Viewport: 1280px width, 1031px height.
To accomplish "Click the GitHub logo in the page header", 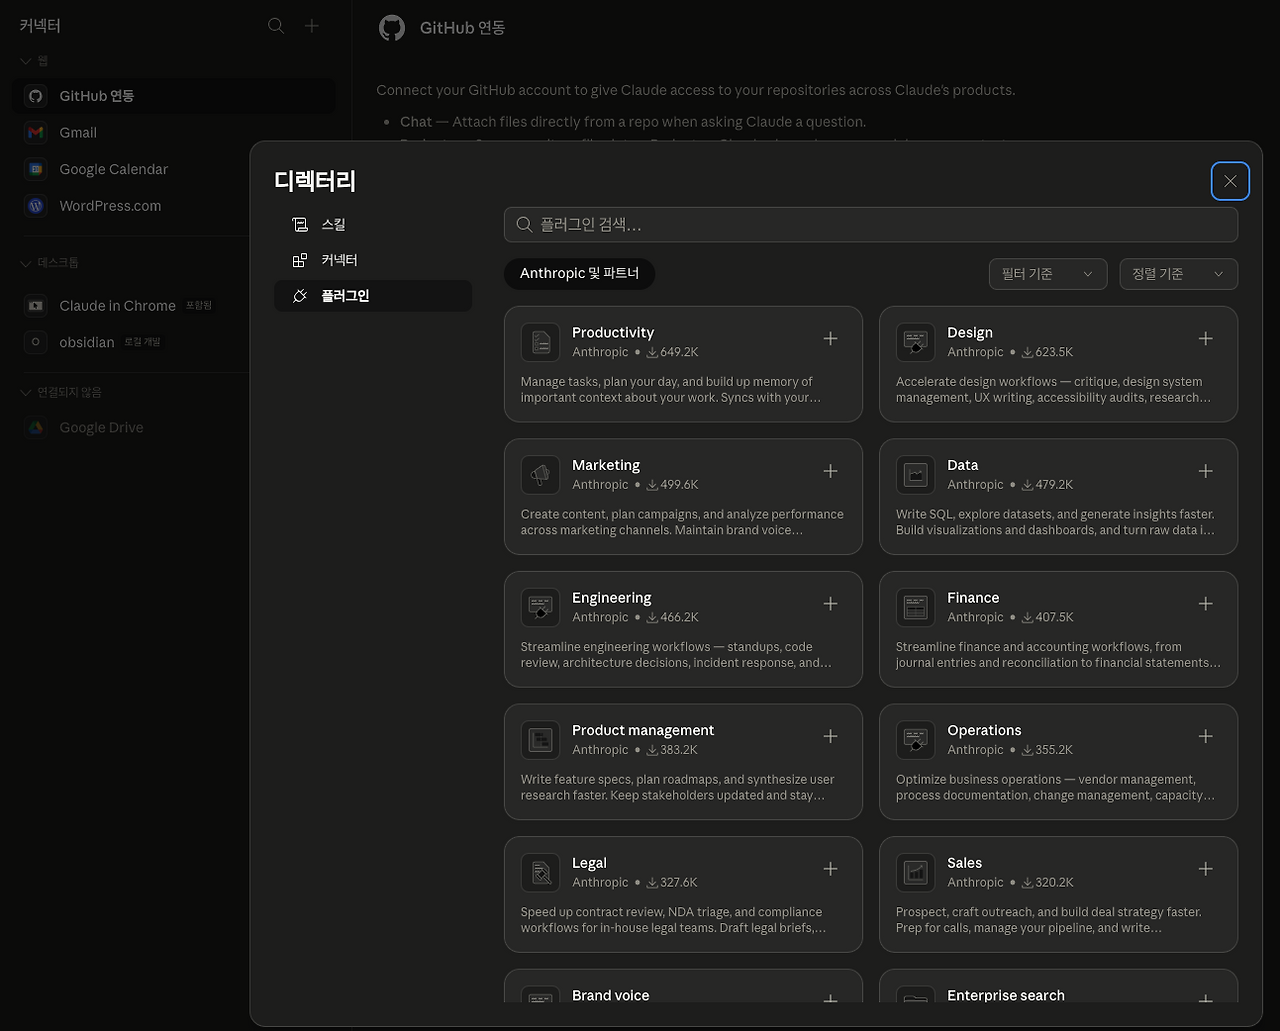I will 392,28.
